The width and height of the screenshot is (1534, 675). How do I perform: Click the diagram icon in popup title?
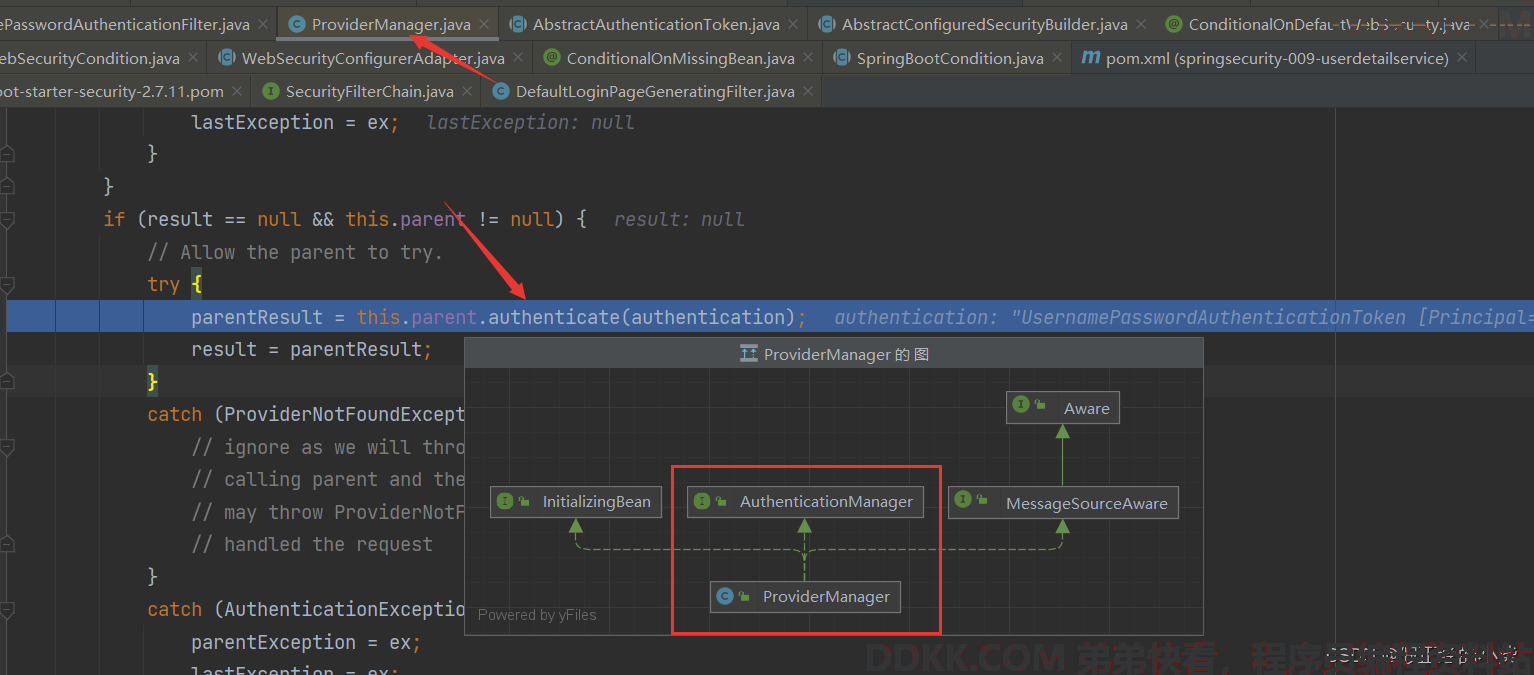[748, 354]
